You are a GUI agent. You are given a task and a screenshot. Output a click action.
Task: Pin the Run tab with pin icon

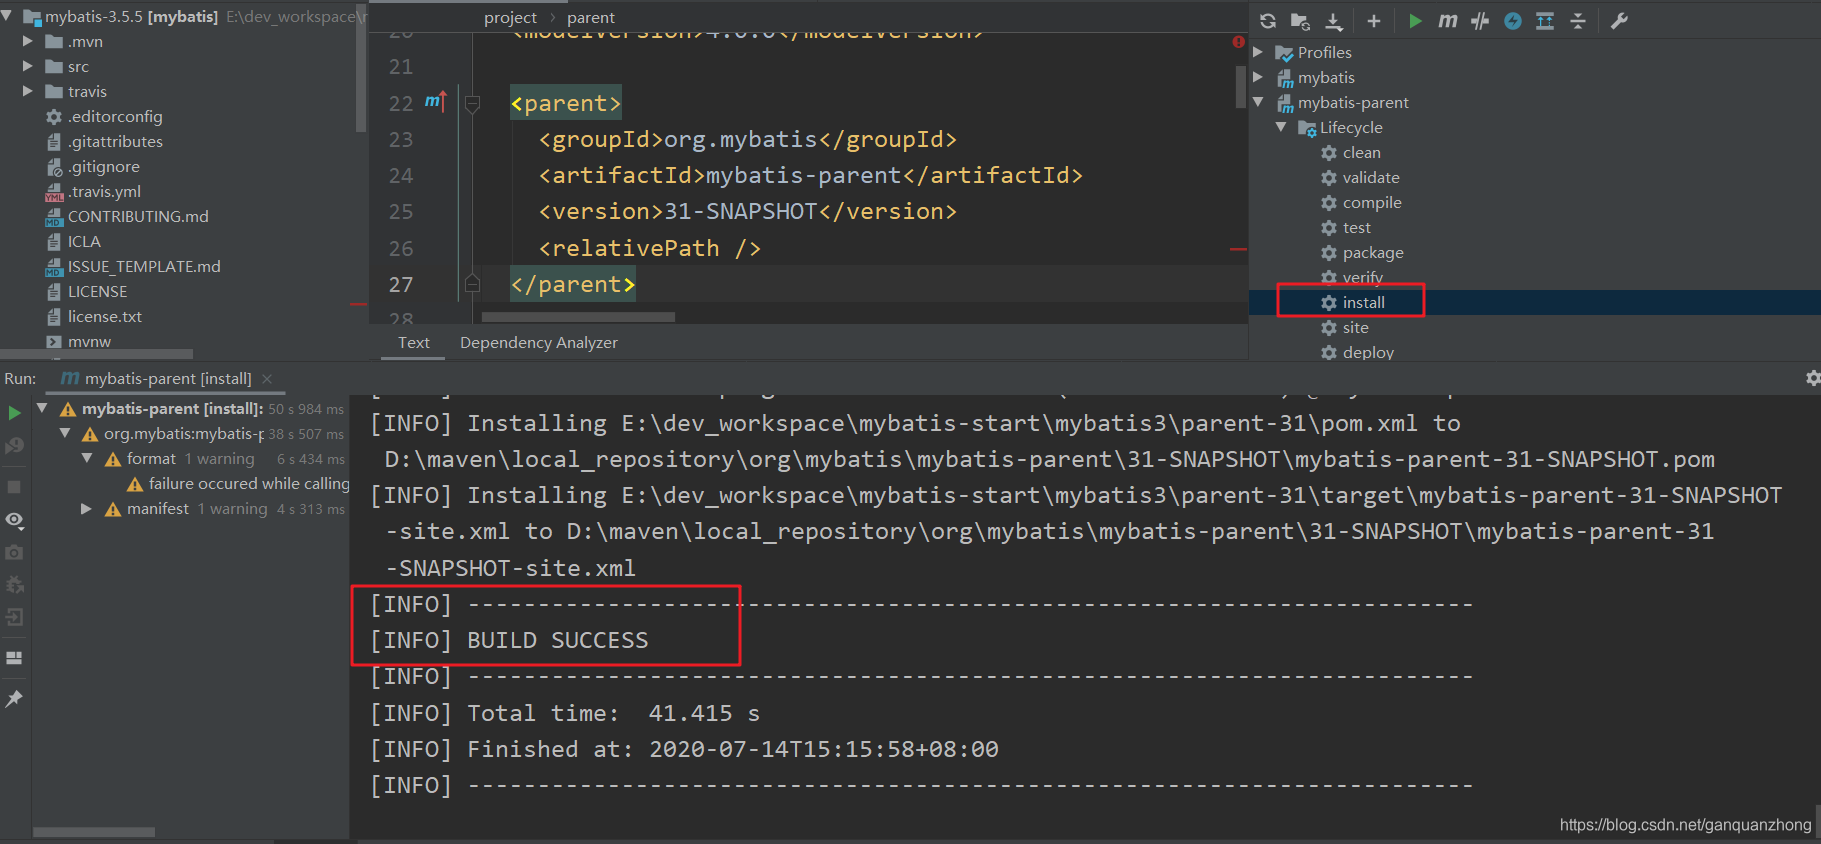[14, 699]
